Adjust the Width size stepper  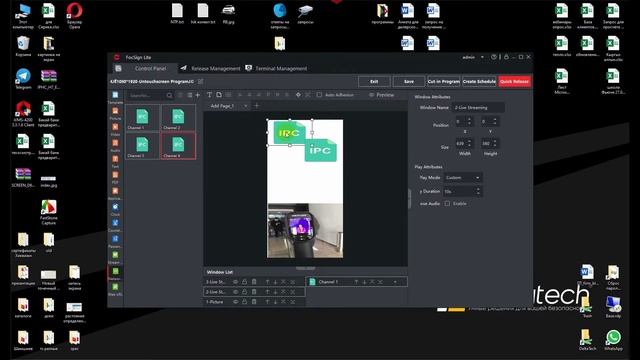pos(469,143)
